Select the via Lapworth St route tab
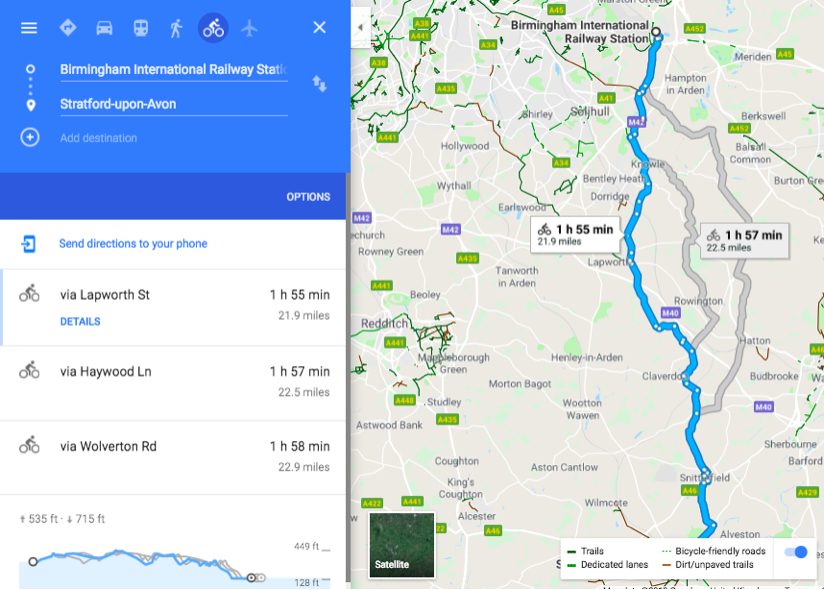The height and width of the screenshot is (590, 824). click(x=105, y=294)
